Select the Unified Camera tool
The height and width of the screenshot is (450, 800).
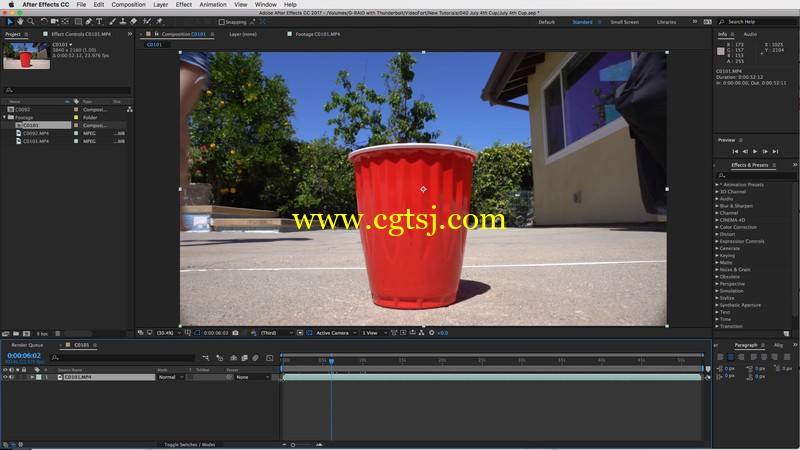[54, 21]
